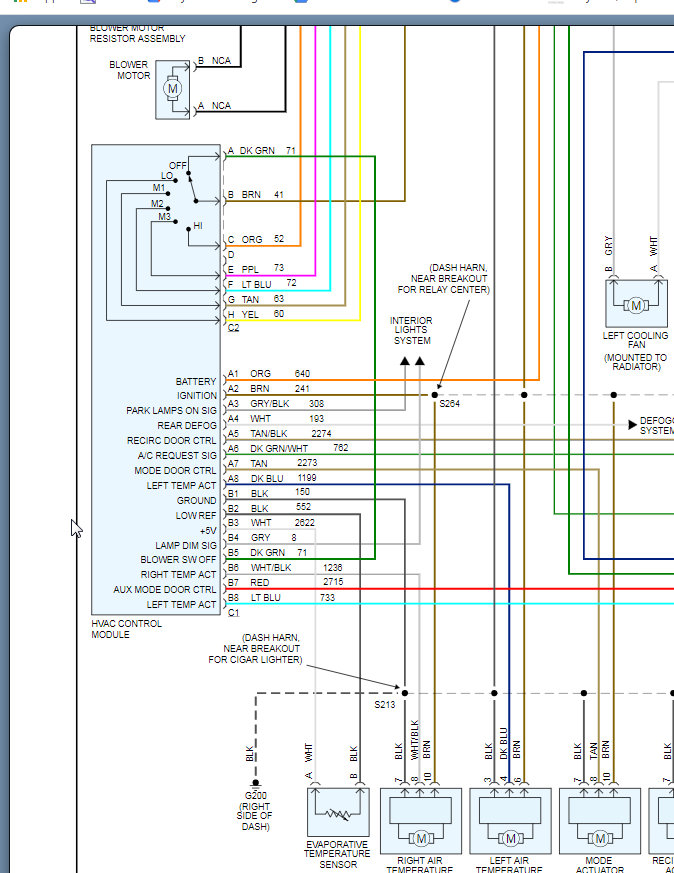Click the S213 splice dot
The width and height of the screenshot is (674, 873).
tap(405, 693)
